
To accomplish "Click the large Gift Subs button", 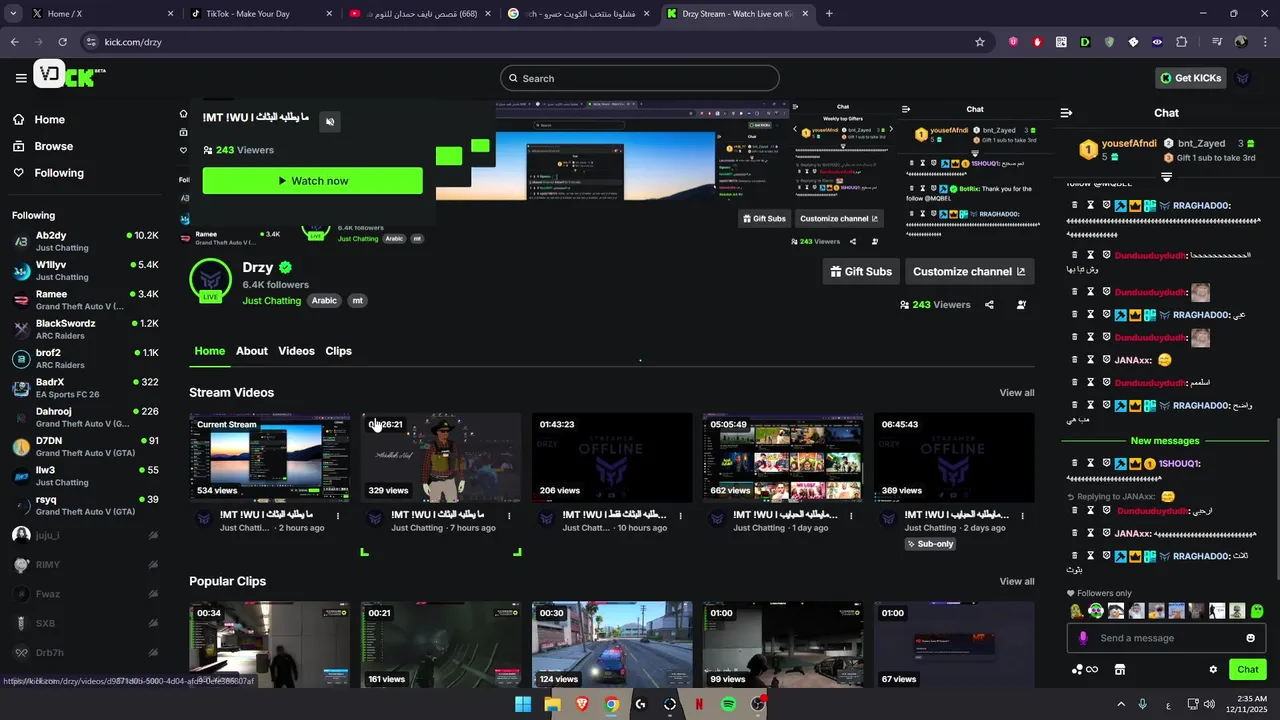I will [861, 271].
